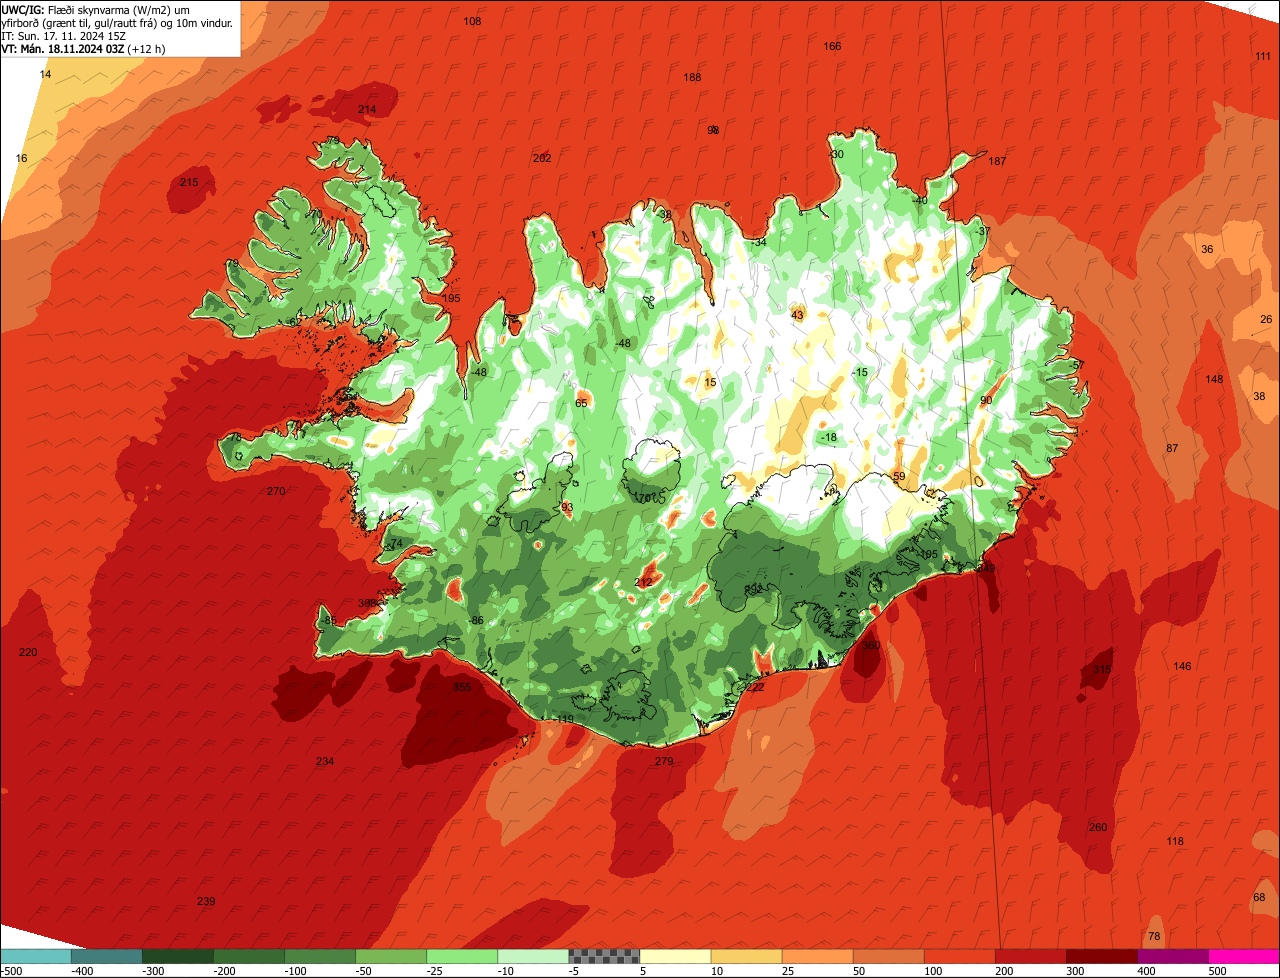The height and width of the screenshot is (978, 1280).
Task: Click the map value '166'
Action: tap(832, 46)
